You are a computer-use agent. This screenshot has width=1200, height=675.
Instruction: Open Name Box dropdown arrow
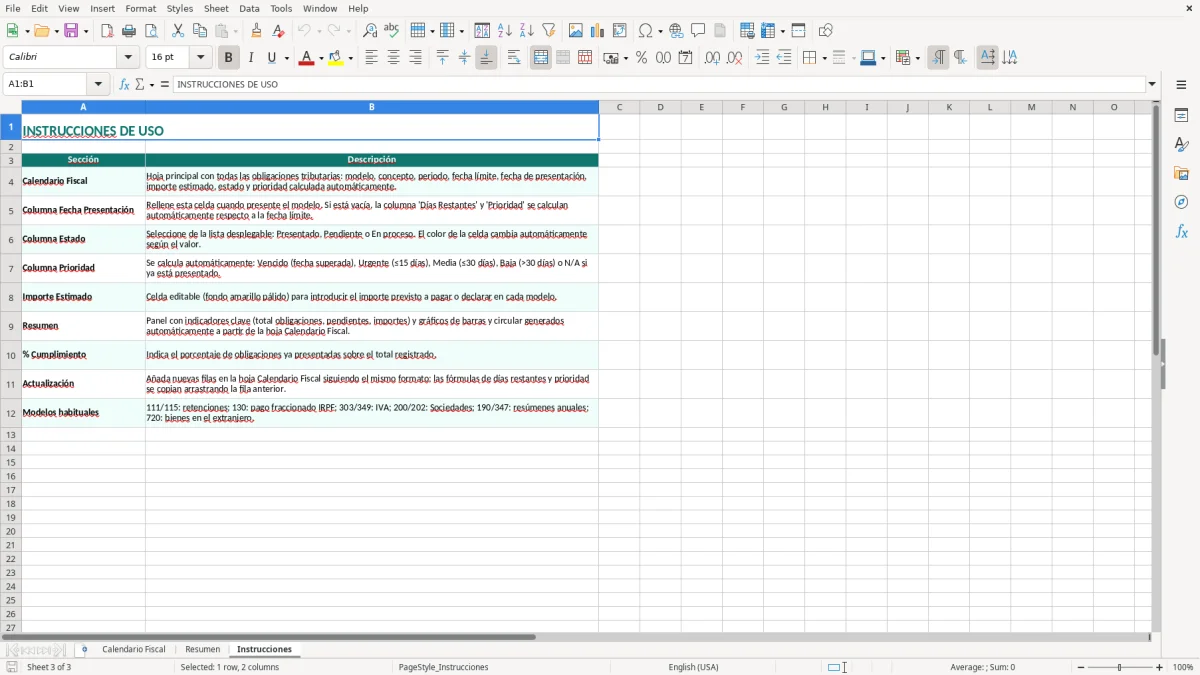tap(98, 85)
